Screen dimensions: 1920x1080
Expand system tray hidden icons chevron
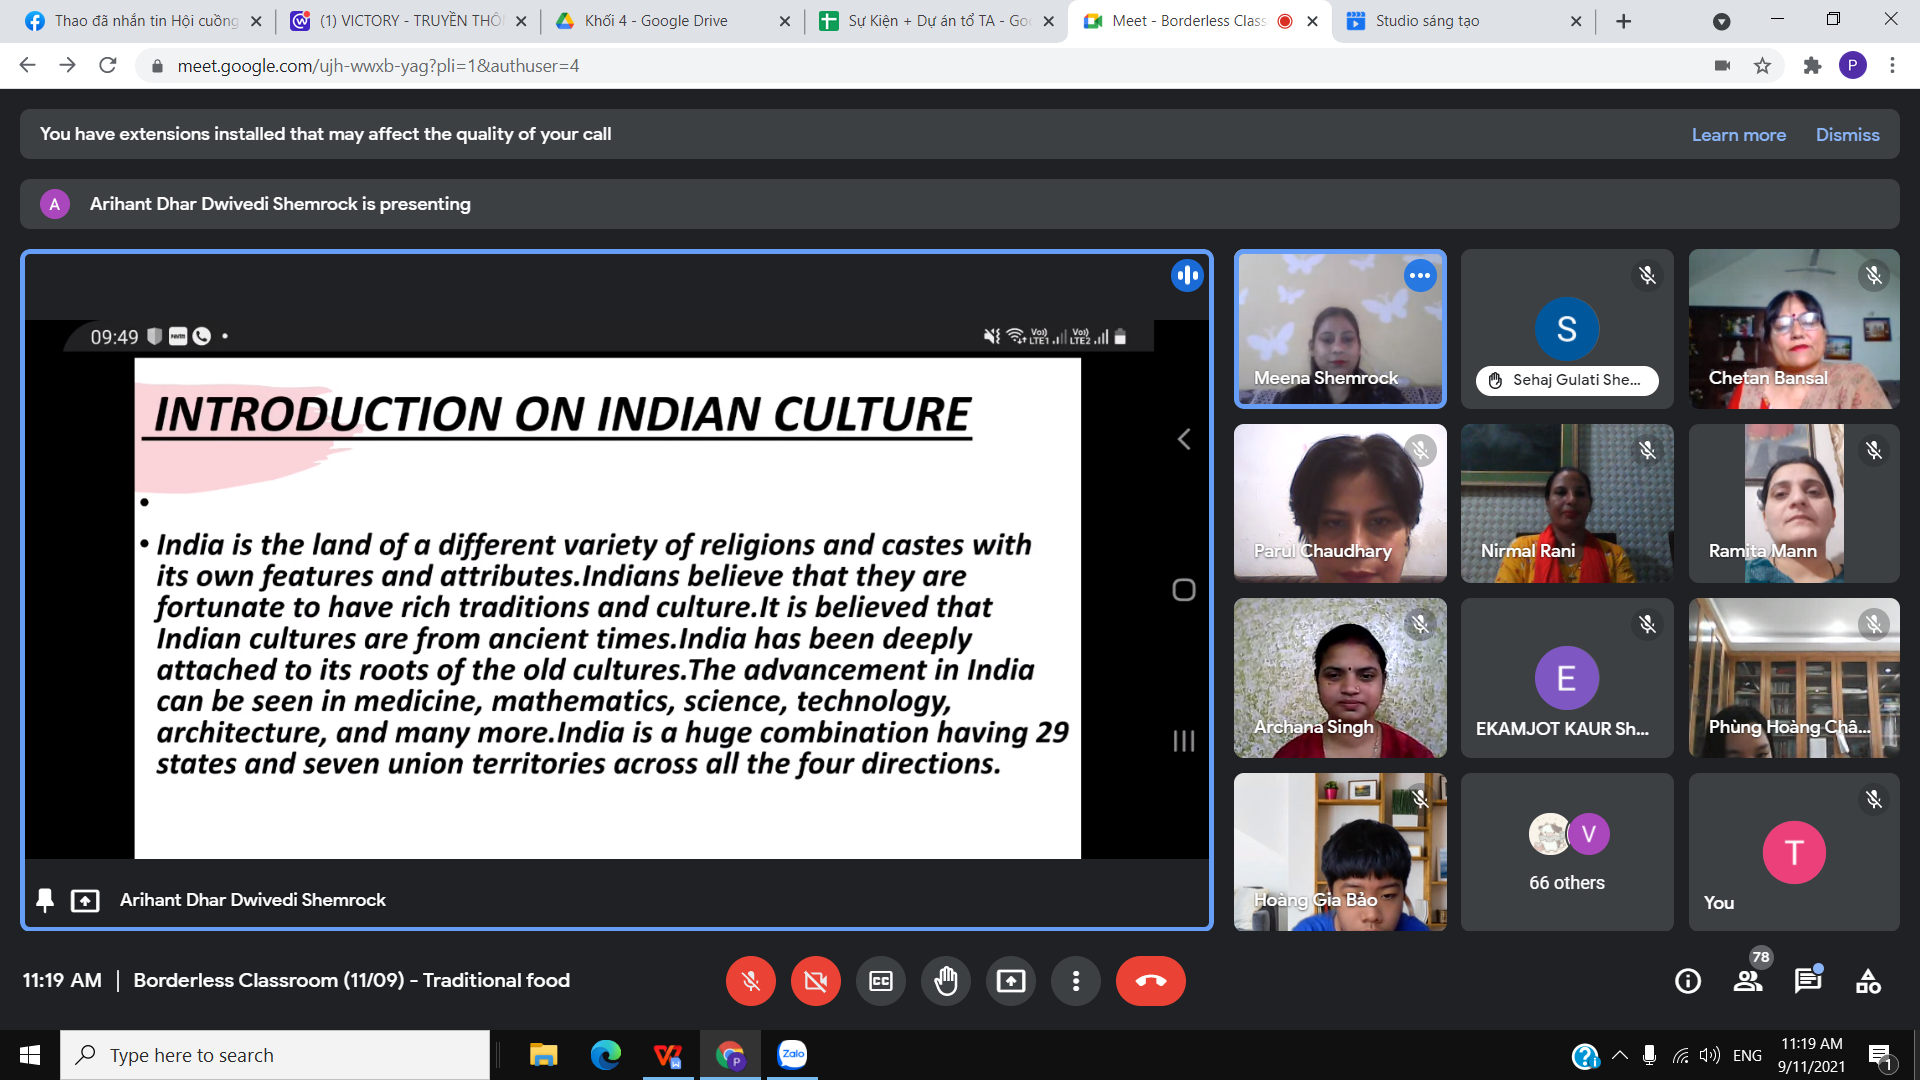coord(1620,1055)
